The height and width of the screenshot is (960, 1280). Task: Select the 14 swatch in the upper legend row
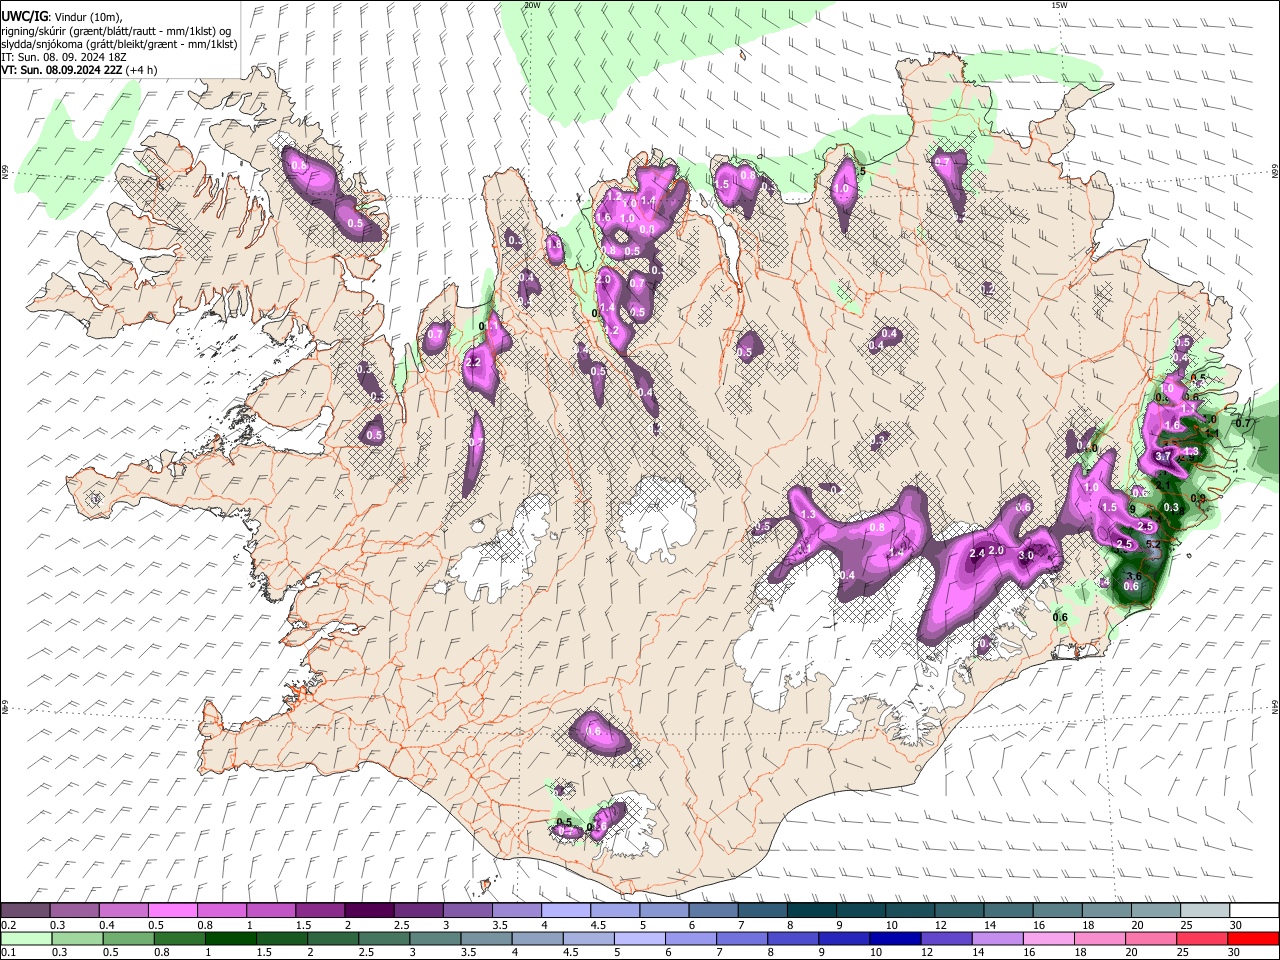tap(1007, 910)
